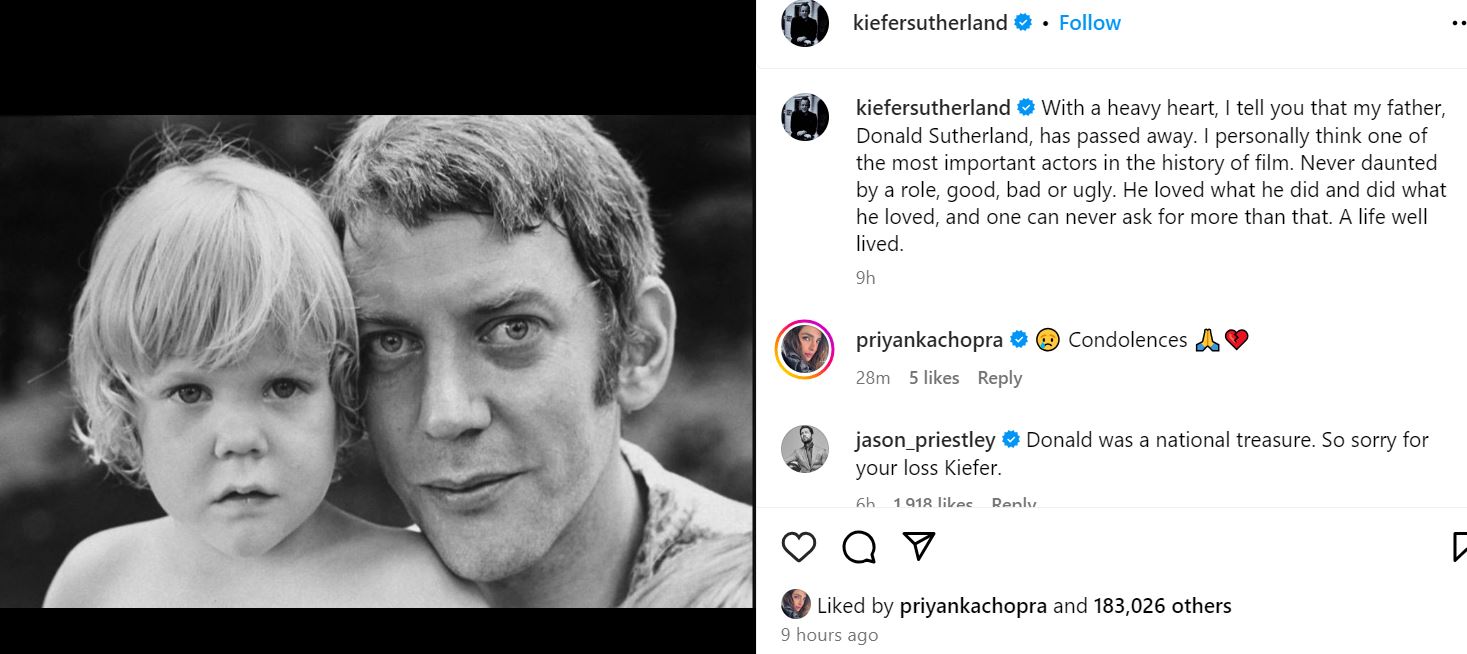
Task: Click kiefersutherland avatar beside the caption
Action: coord(805,117)
